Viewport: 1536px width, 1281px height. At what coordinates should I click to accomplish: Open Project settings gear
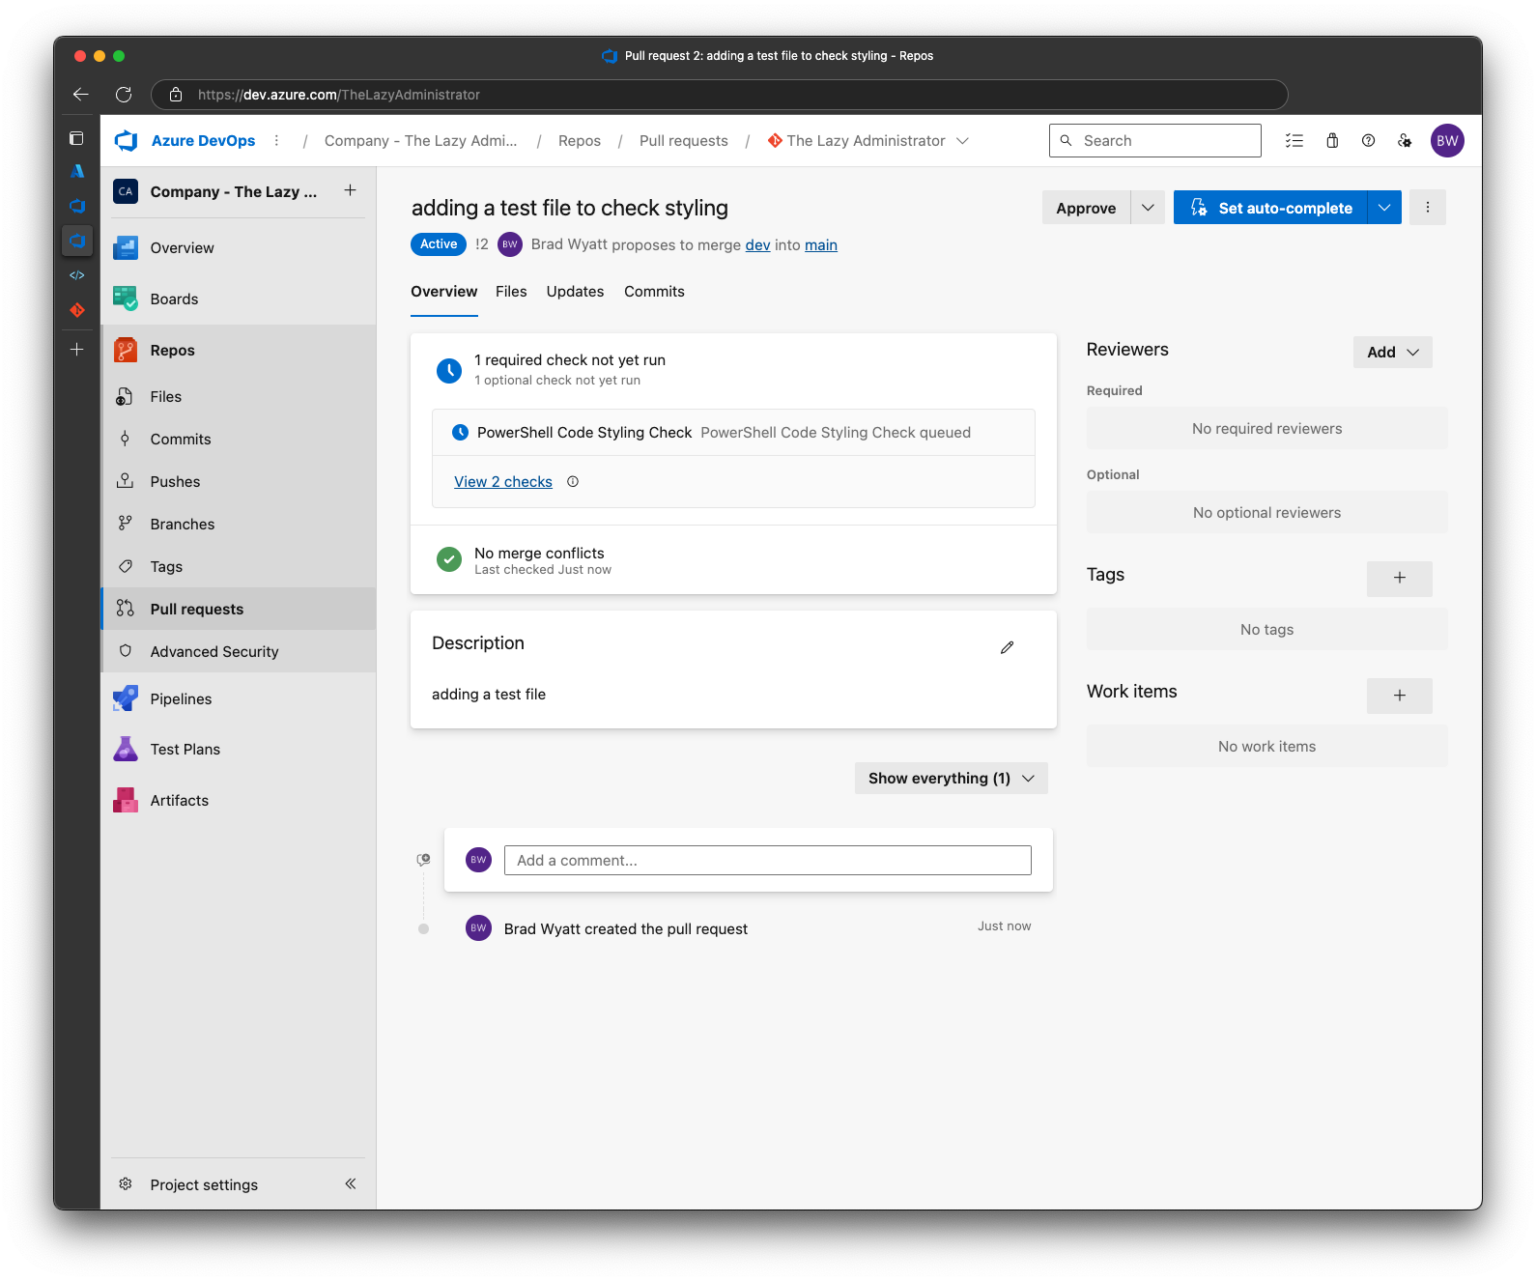125,1184
